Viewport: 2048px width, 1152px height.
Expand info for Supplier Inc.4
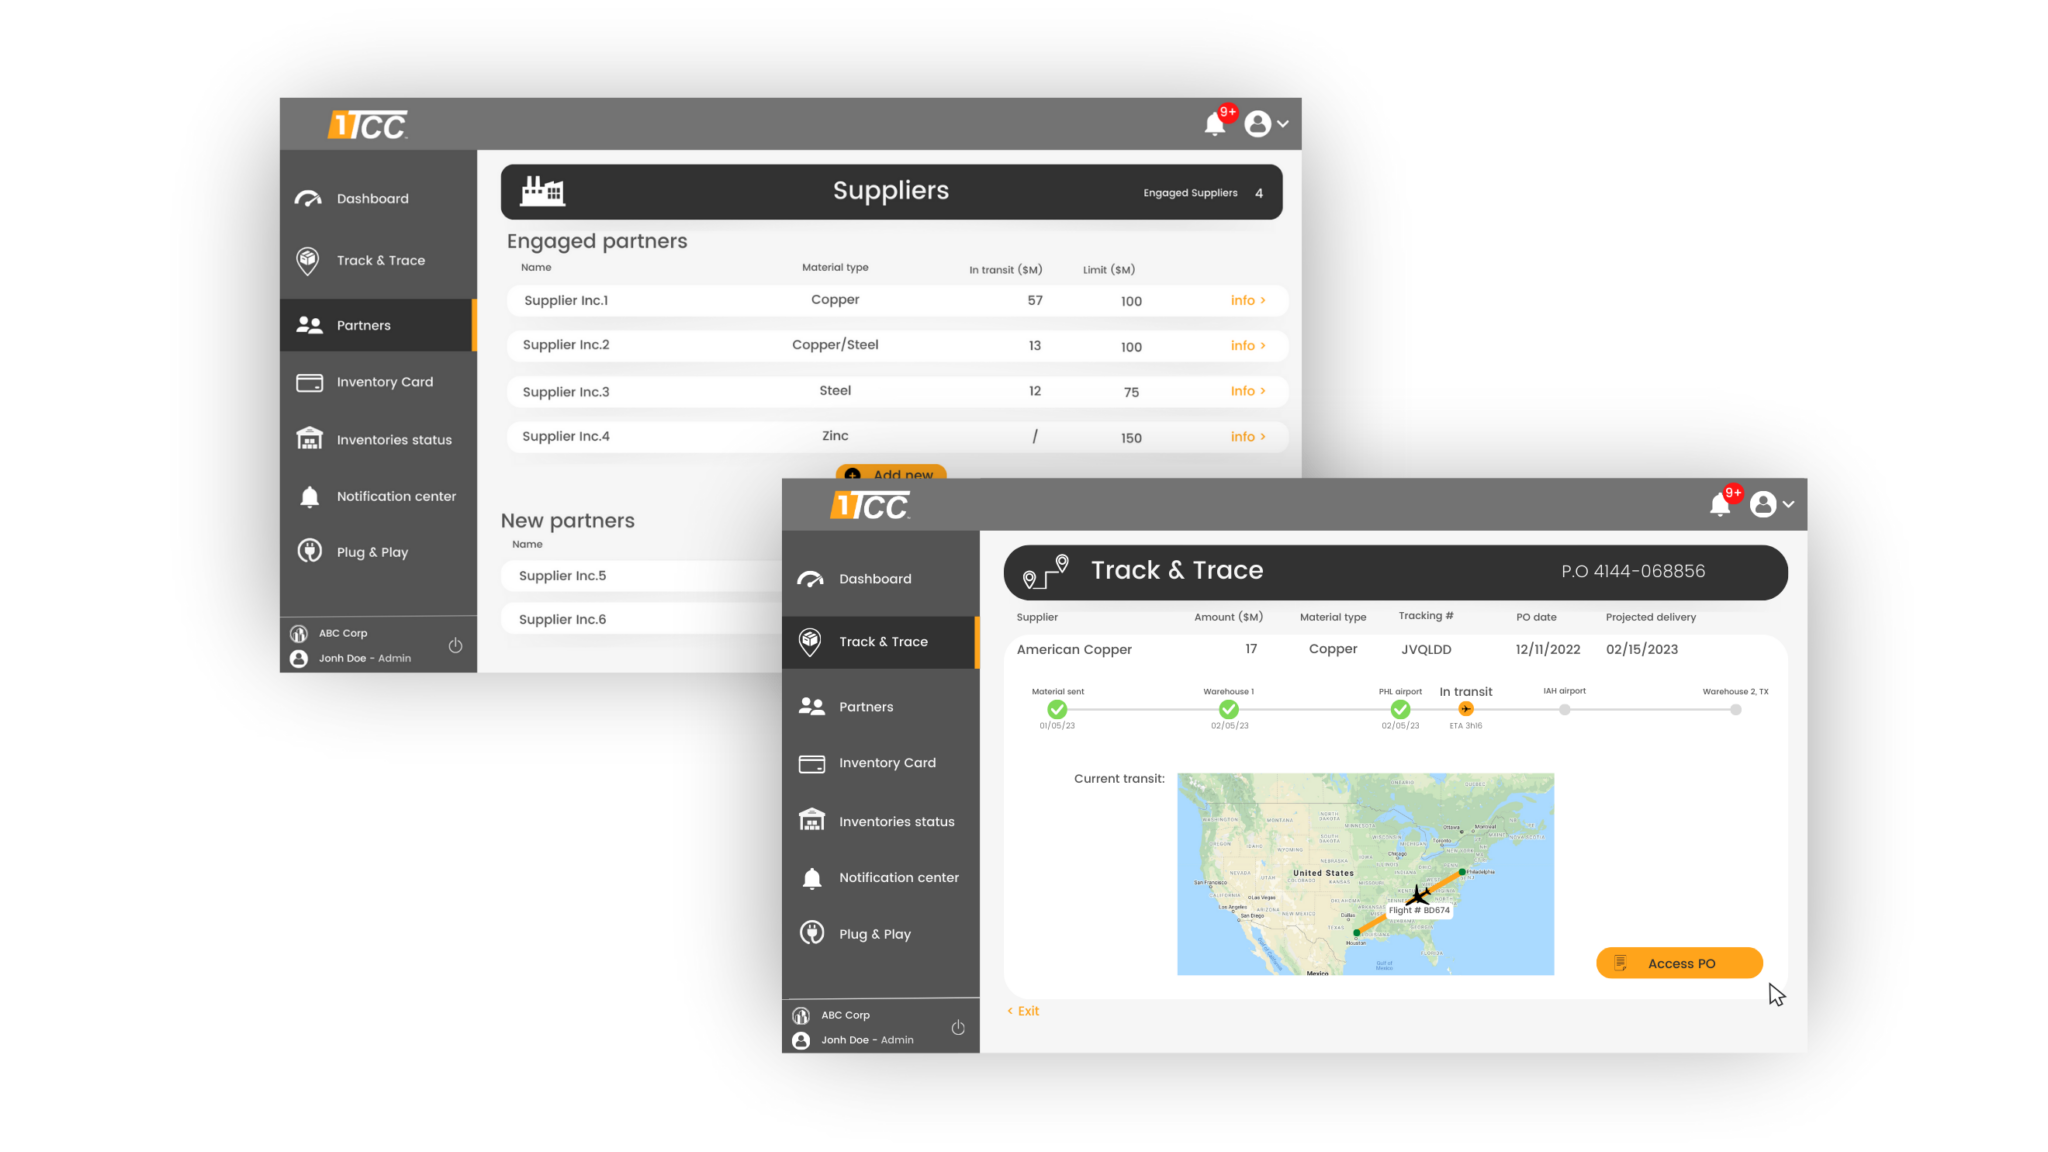point(1247,436)
